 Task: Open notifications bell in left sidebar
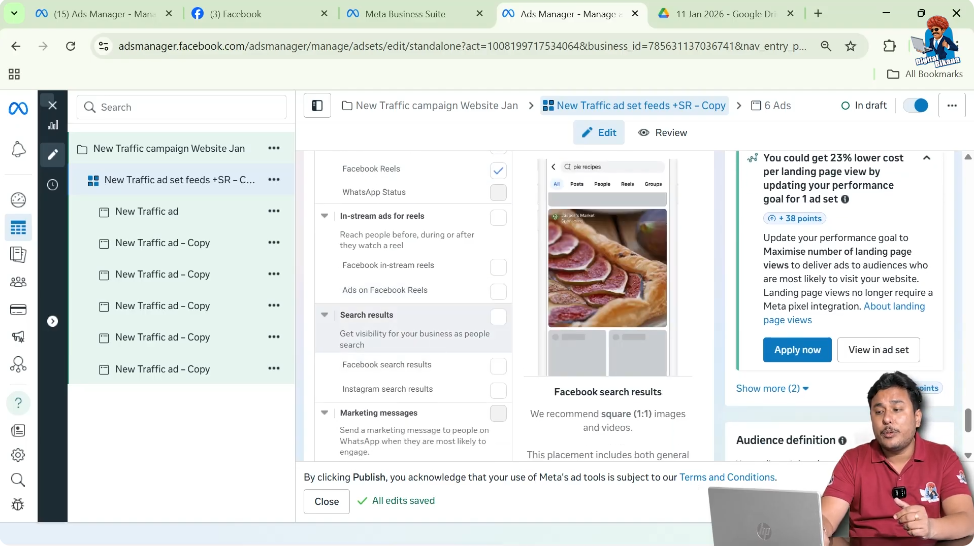pos(18,149)
